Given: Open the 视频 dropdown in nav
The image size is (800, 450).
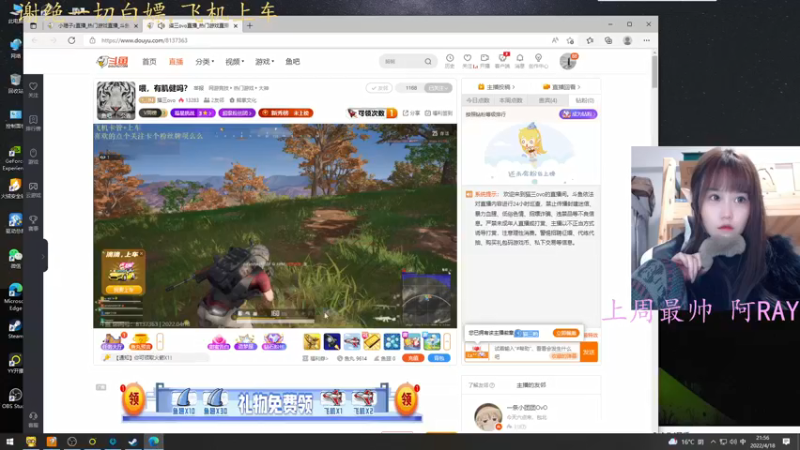Looking at the screenshot, I should [235, 62].
